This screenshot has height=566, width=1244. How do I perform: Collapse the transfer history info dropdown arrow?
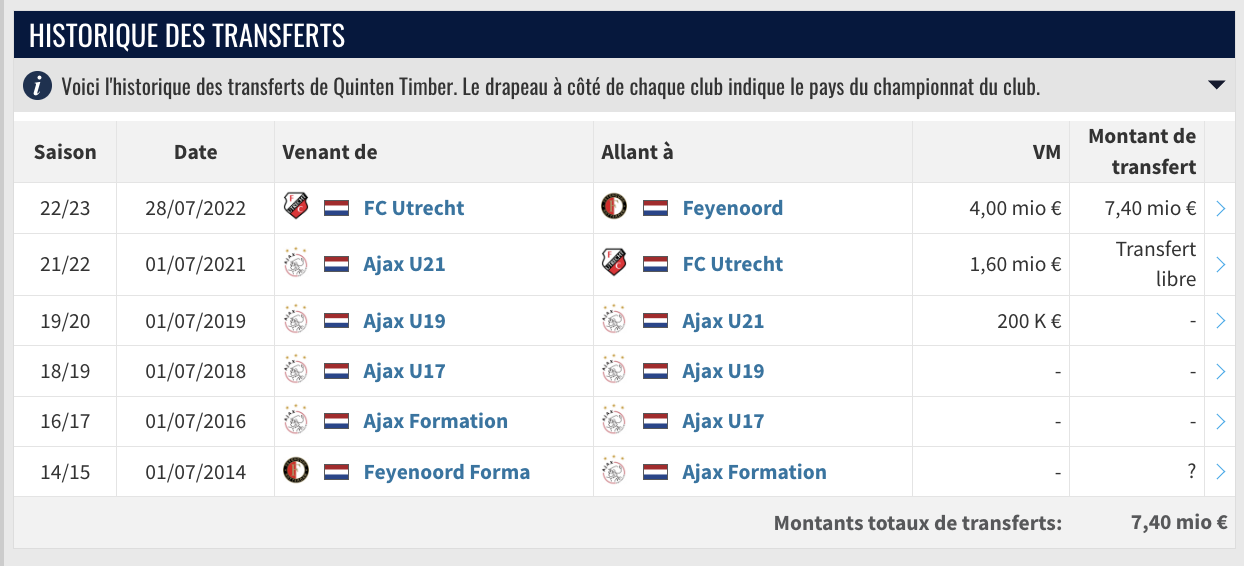click(1216, 86)
